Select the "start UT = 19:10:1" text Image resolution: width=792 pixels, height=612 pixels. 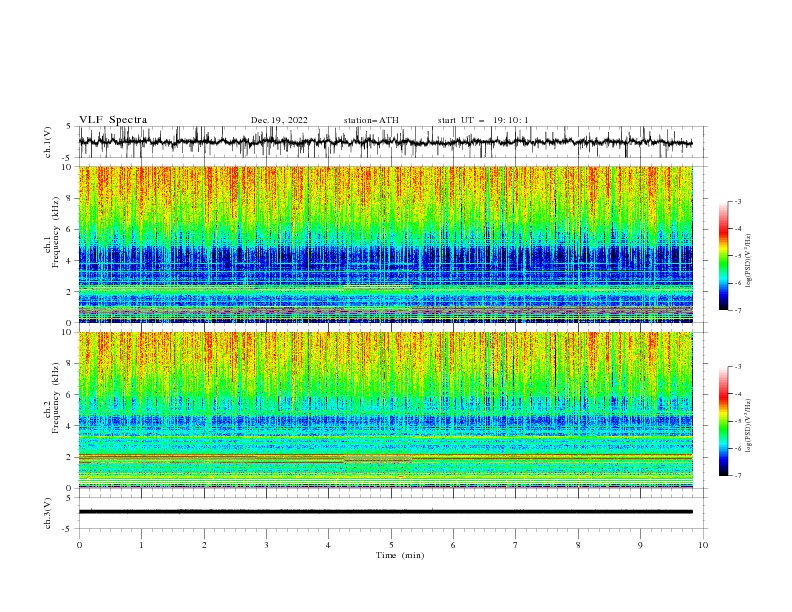pyautogui.click(x=483, y=120)
